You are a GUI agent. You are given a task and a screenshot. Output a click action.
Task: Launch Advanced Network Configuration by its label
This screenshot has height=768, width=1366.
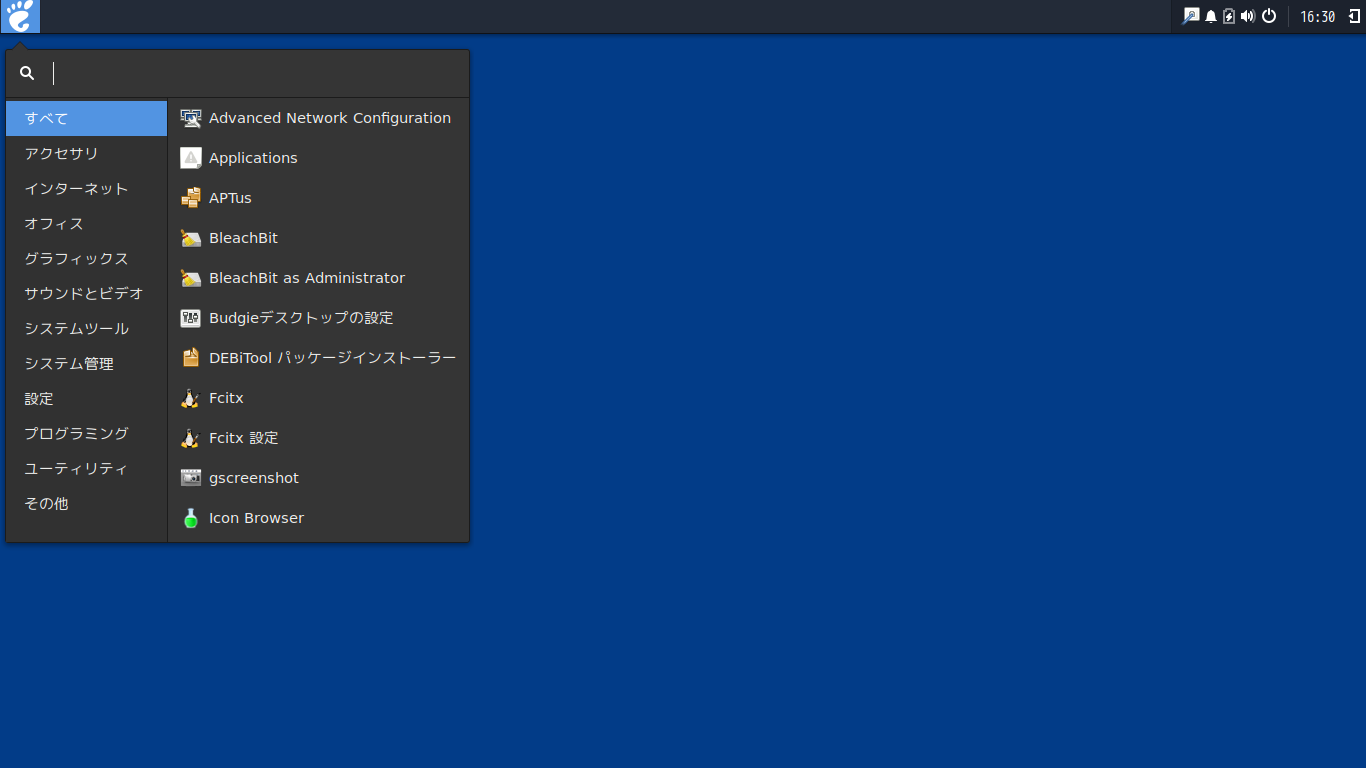[x=330, y=118]
